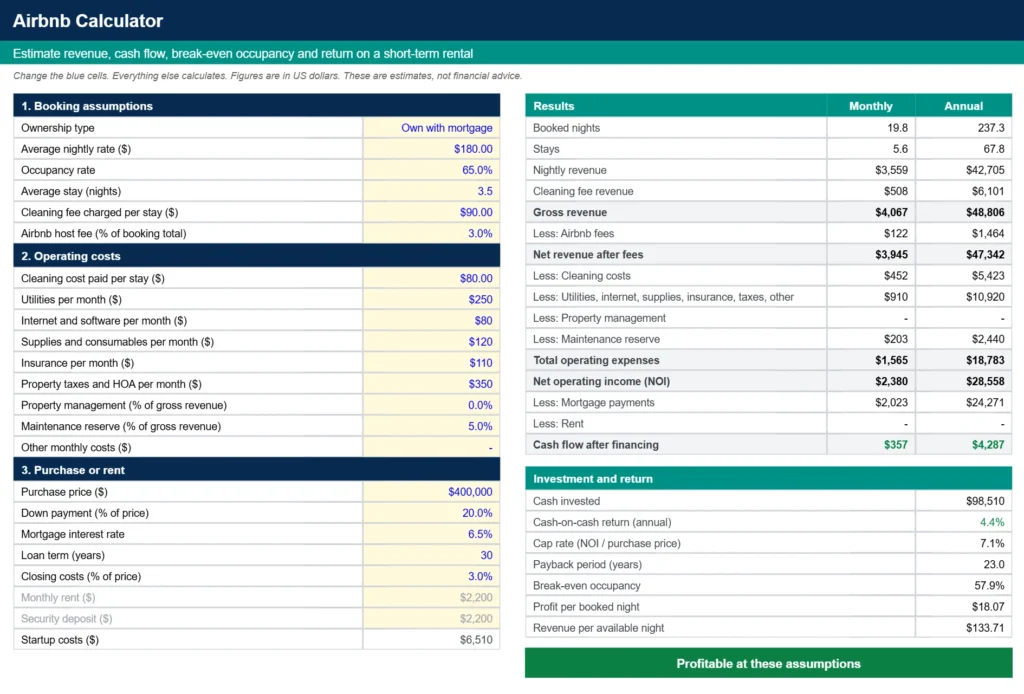Select the '2. Operating costs' section header
Screen dimensions: 1024x694
pyautogui.click(x=257, y=256)
